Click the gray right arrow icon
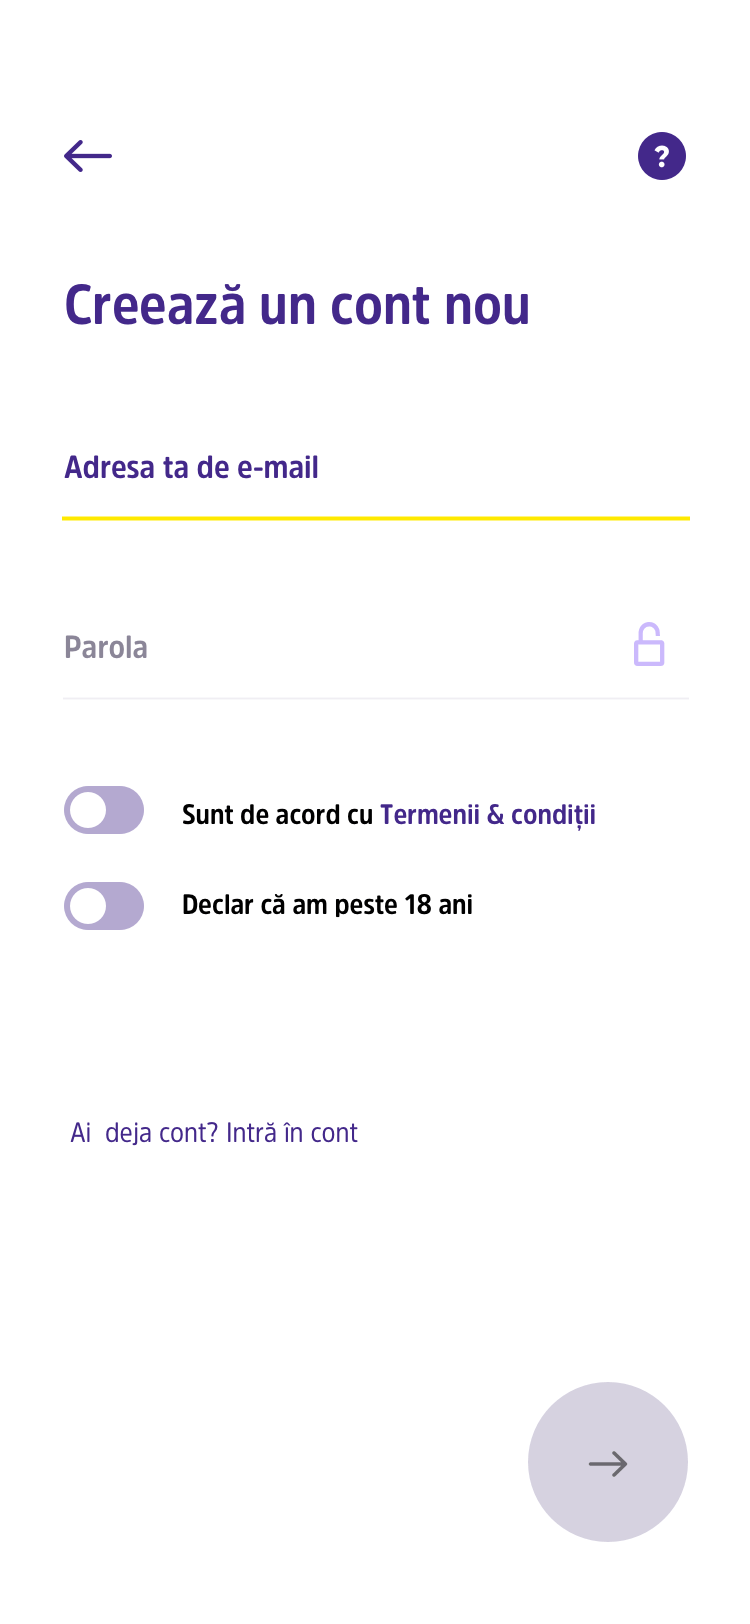750x1624 pixels. tap(608, 1464)
